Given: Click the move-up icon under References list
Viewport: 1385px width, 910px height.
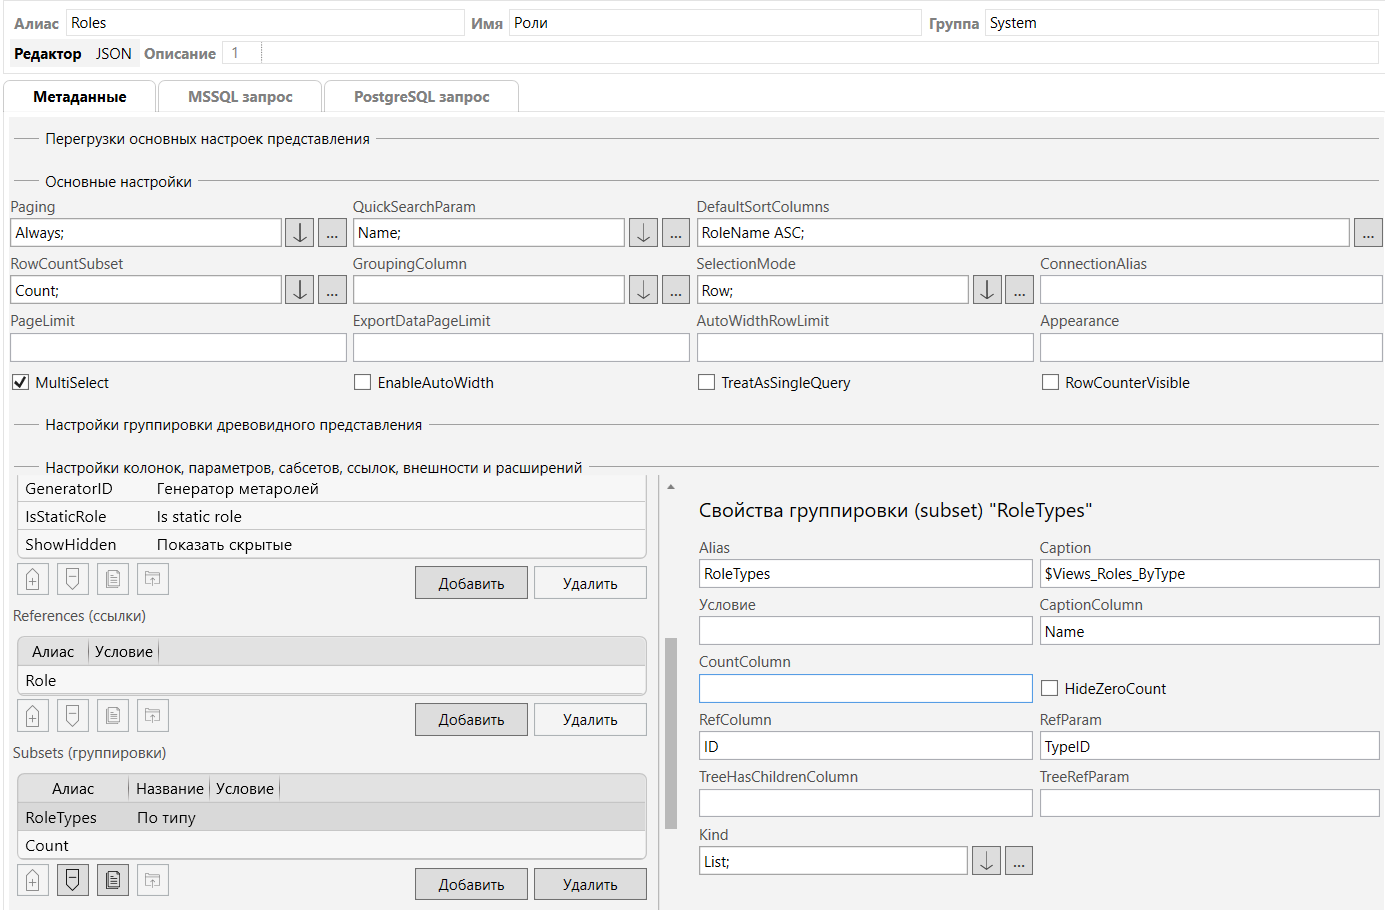Looking at the screenshot, I should point(33,716).
